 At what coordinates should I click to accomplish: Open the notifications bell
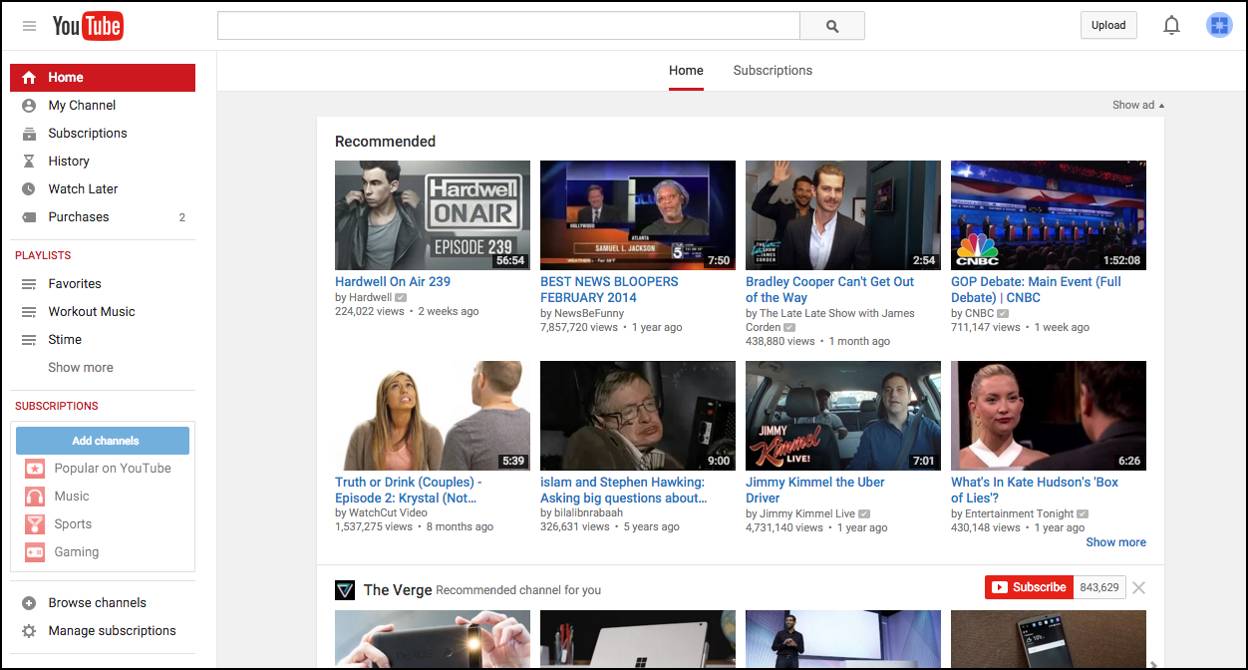pyautogui.click(x=1171, y=26)
